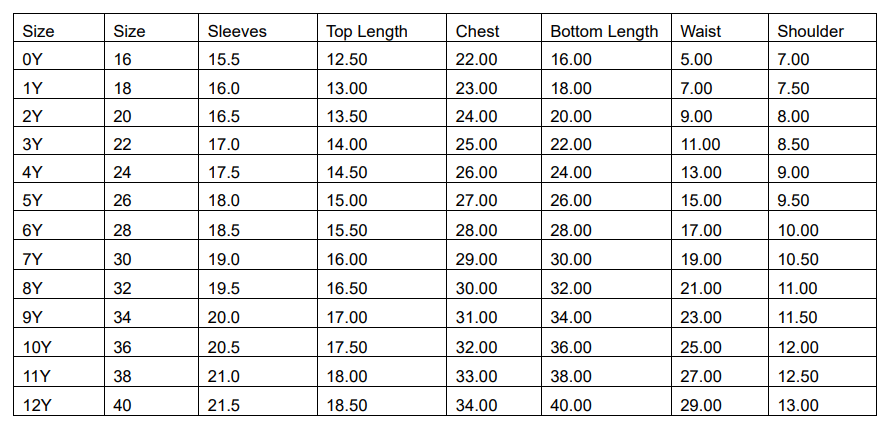Click sleeves value 15.5 in 0Y row
Image resolution: width=890 pixels, height=433 pixels.
(x=224, y=60)
